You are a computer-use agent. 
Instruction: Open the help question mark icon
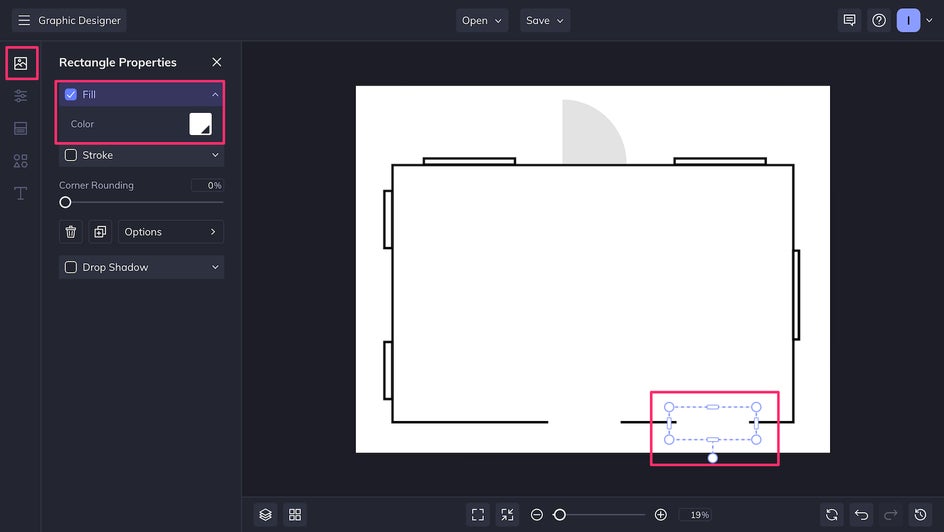tap(879, 20)
